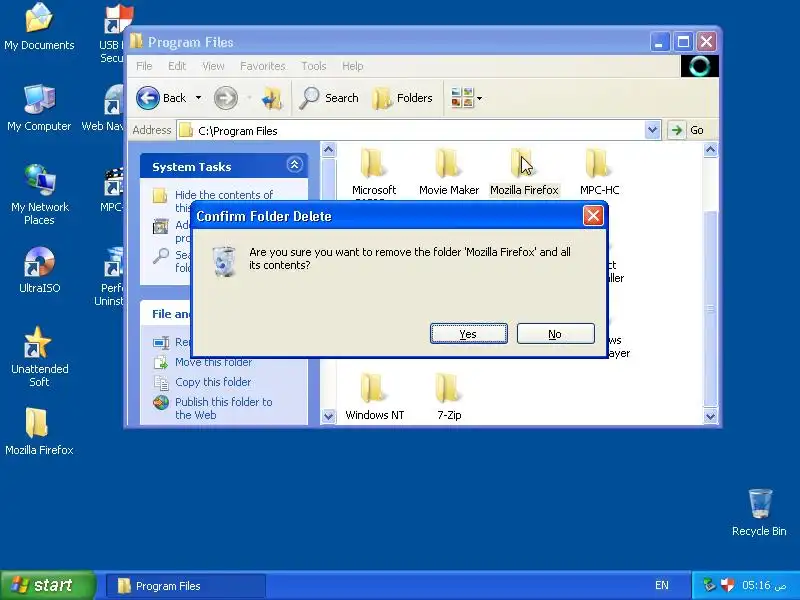
Task: Select Mozilla Firefox folder on desktop
Action: click(x=39, y=432)
